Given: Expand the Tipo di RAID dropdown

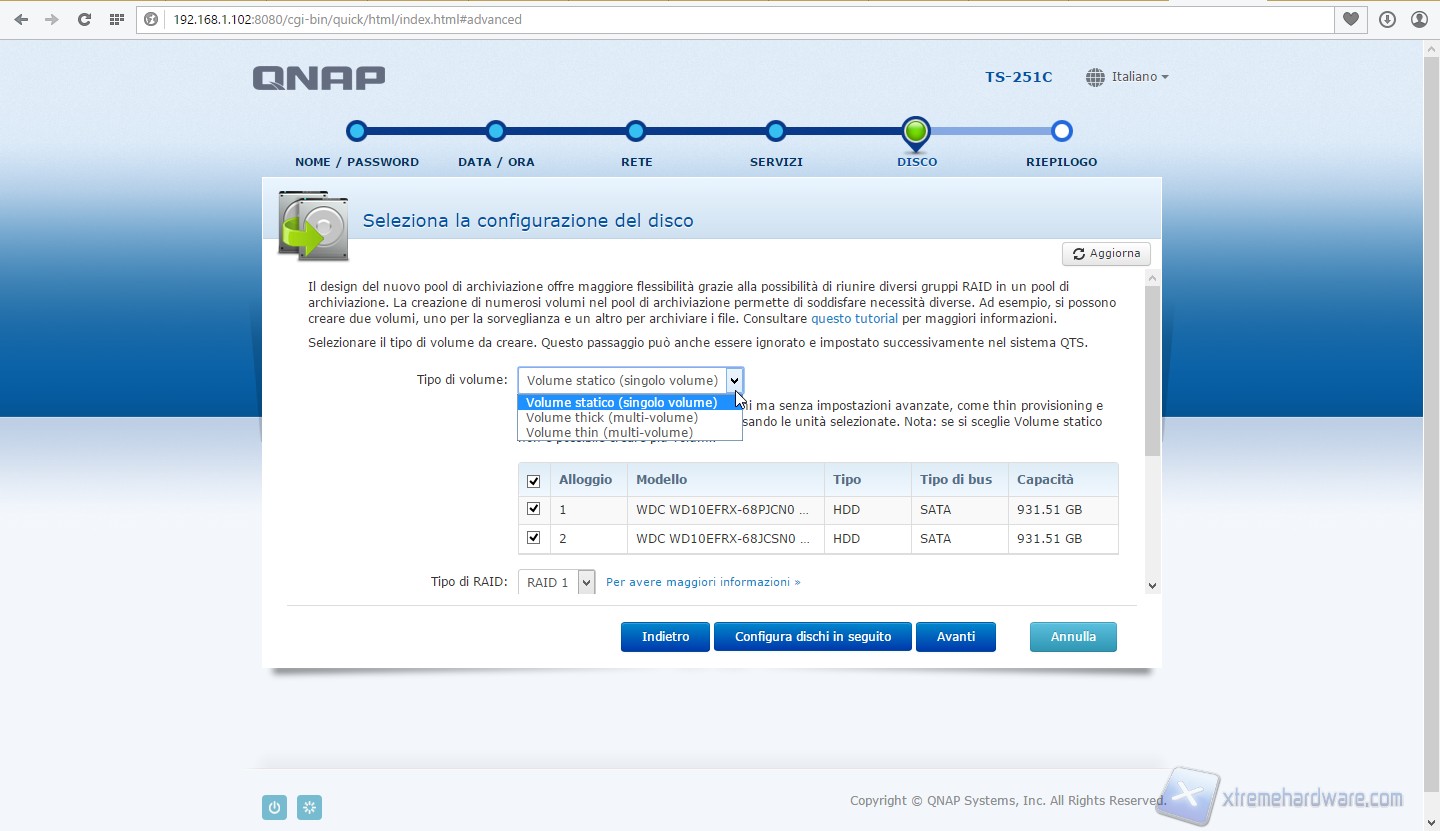Looking at the screenshot, I should [x=586, y=582].
